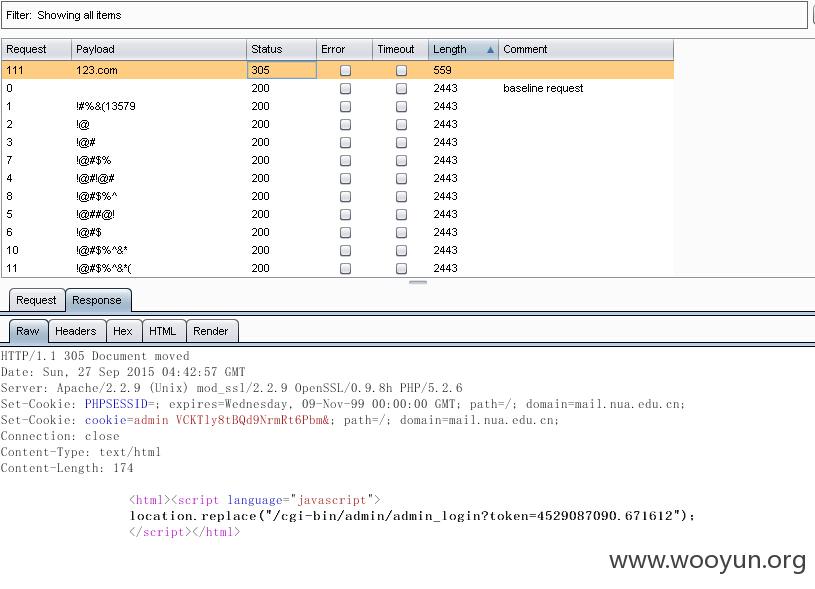Click the Length sort ascending arrow

[x=490, y=50]
